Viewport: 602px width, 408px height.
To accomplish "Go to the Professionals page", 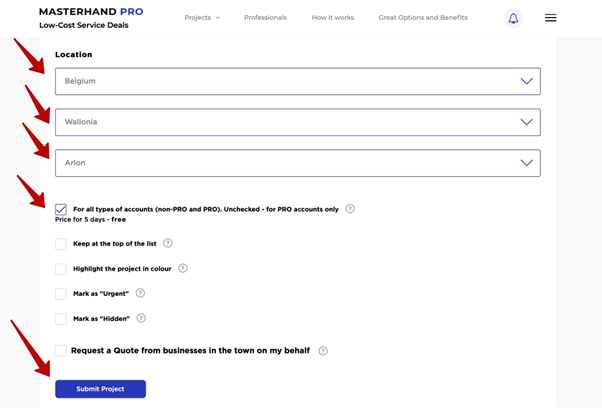I will tap(265, 18).
